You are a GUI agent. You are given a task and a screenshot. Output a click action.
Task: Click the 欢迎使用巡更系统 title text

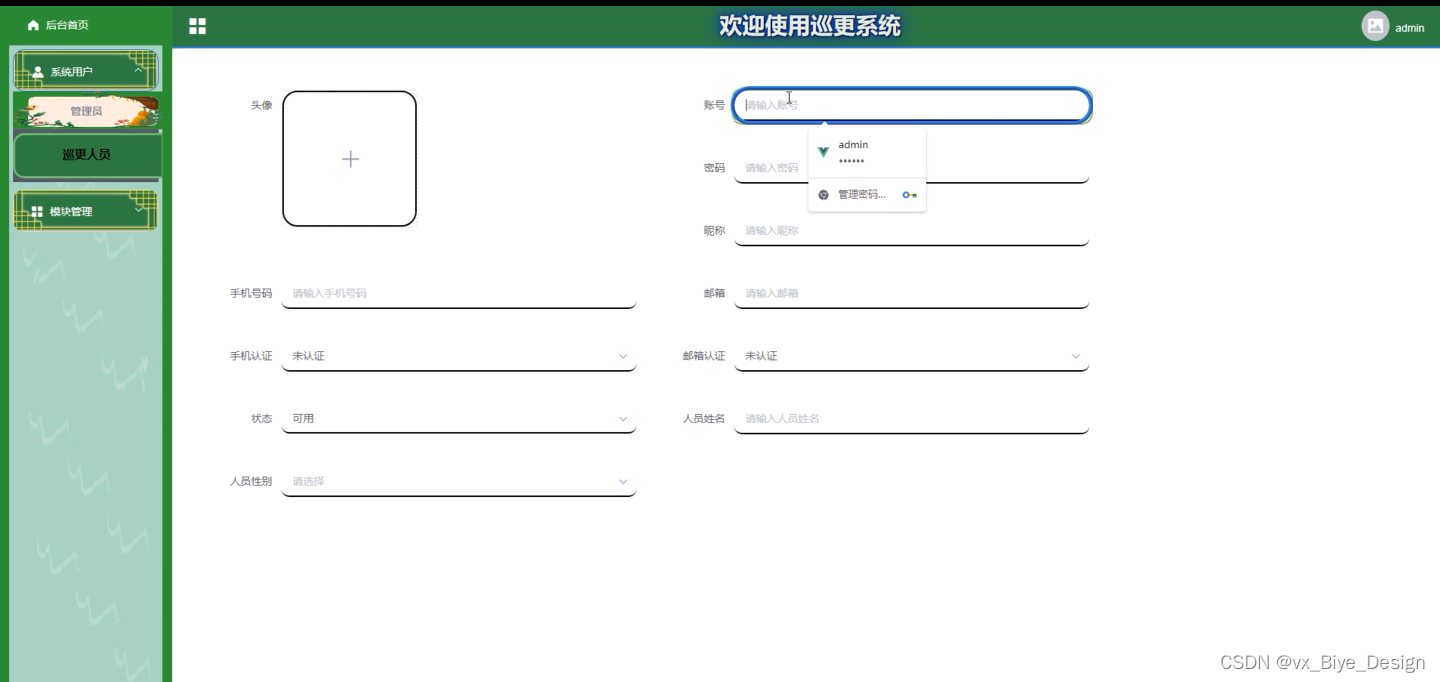810,26
